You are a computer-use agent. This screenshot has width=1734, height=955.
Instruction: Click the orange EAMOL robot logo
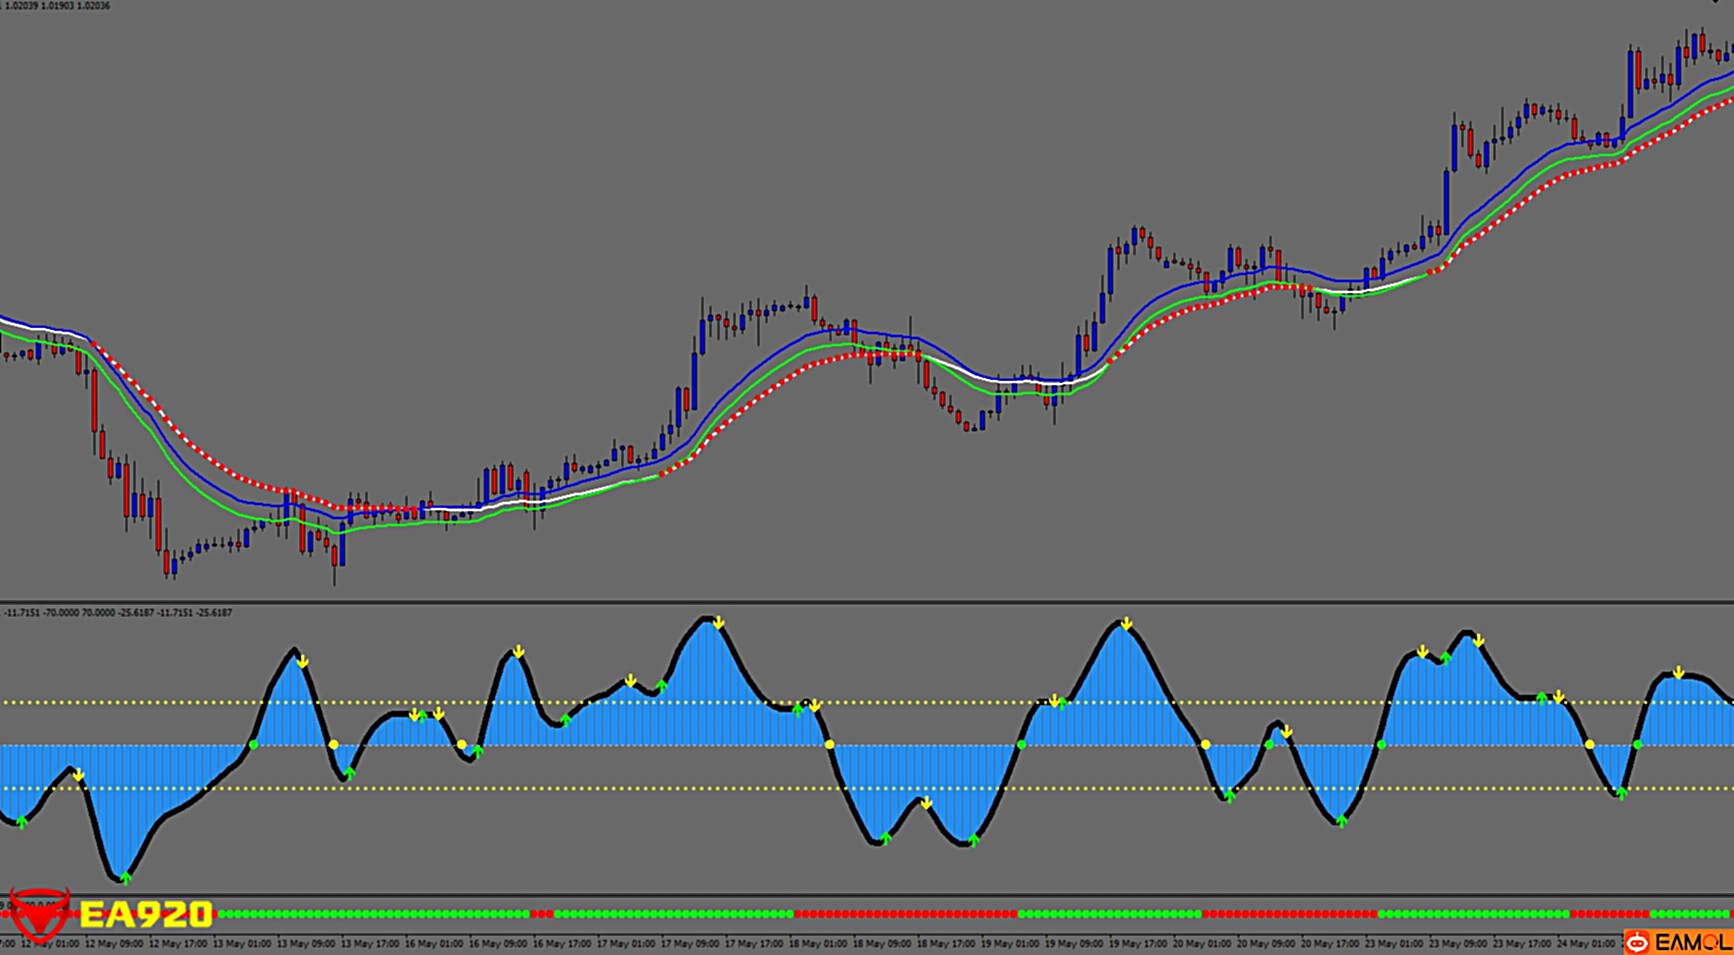click(1638, 942)
